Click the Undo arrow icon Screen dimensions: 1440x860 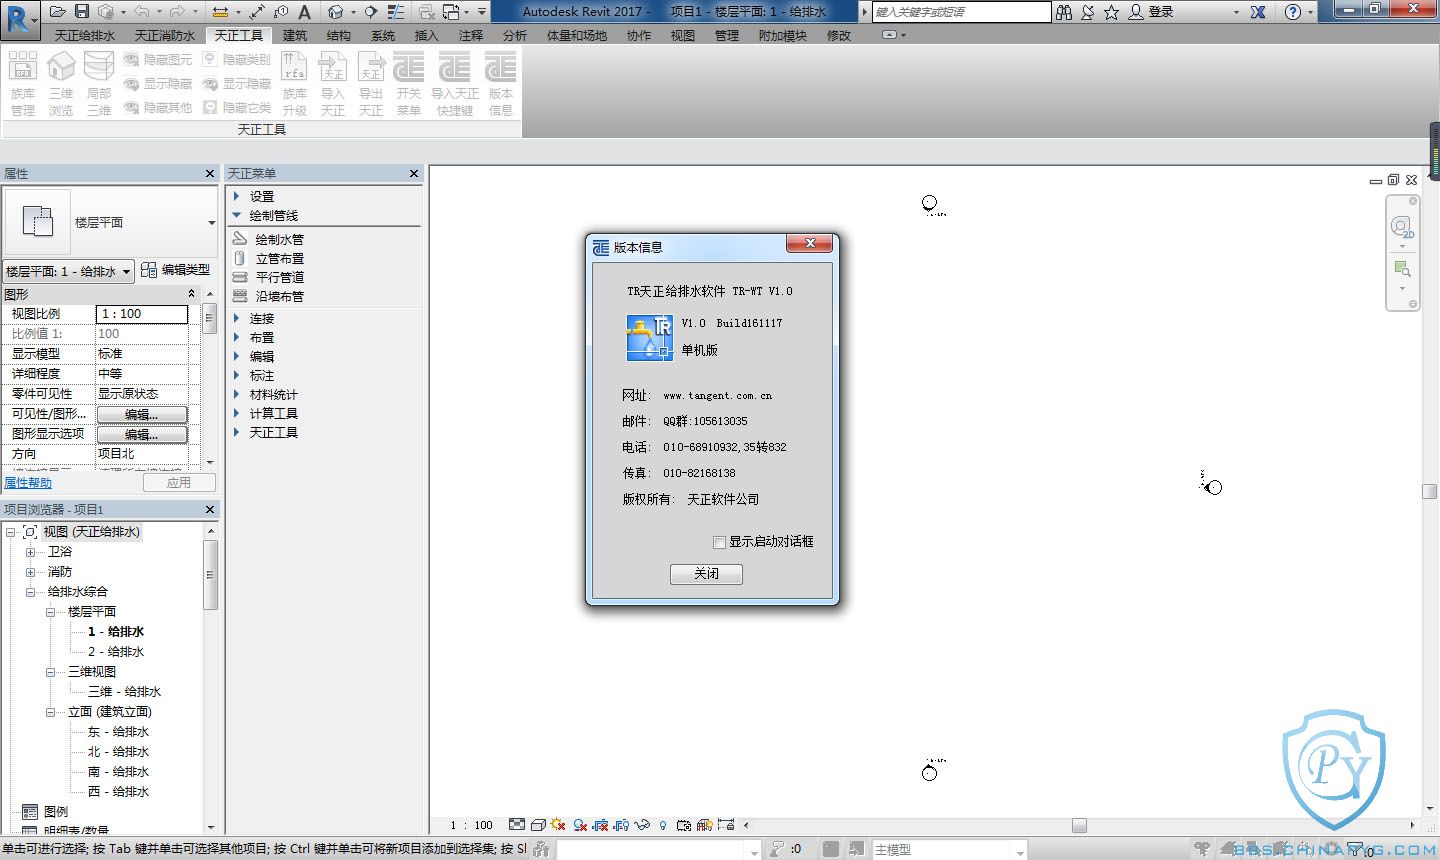(x=141, y=12)
